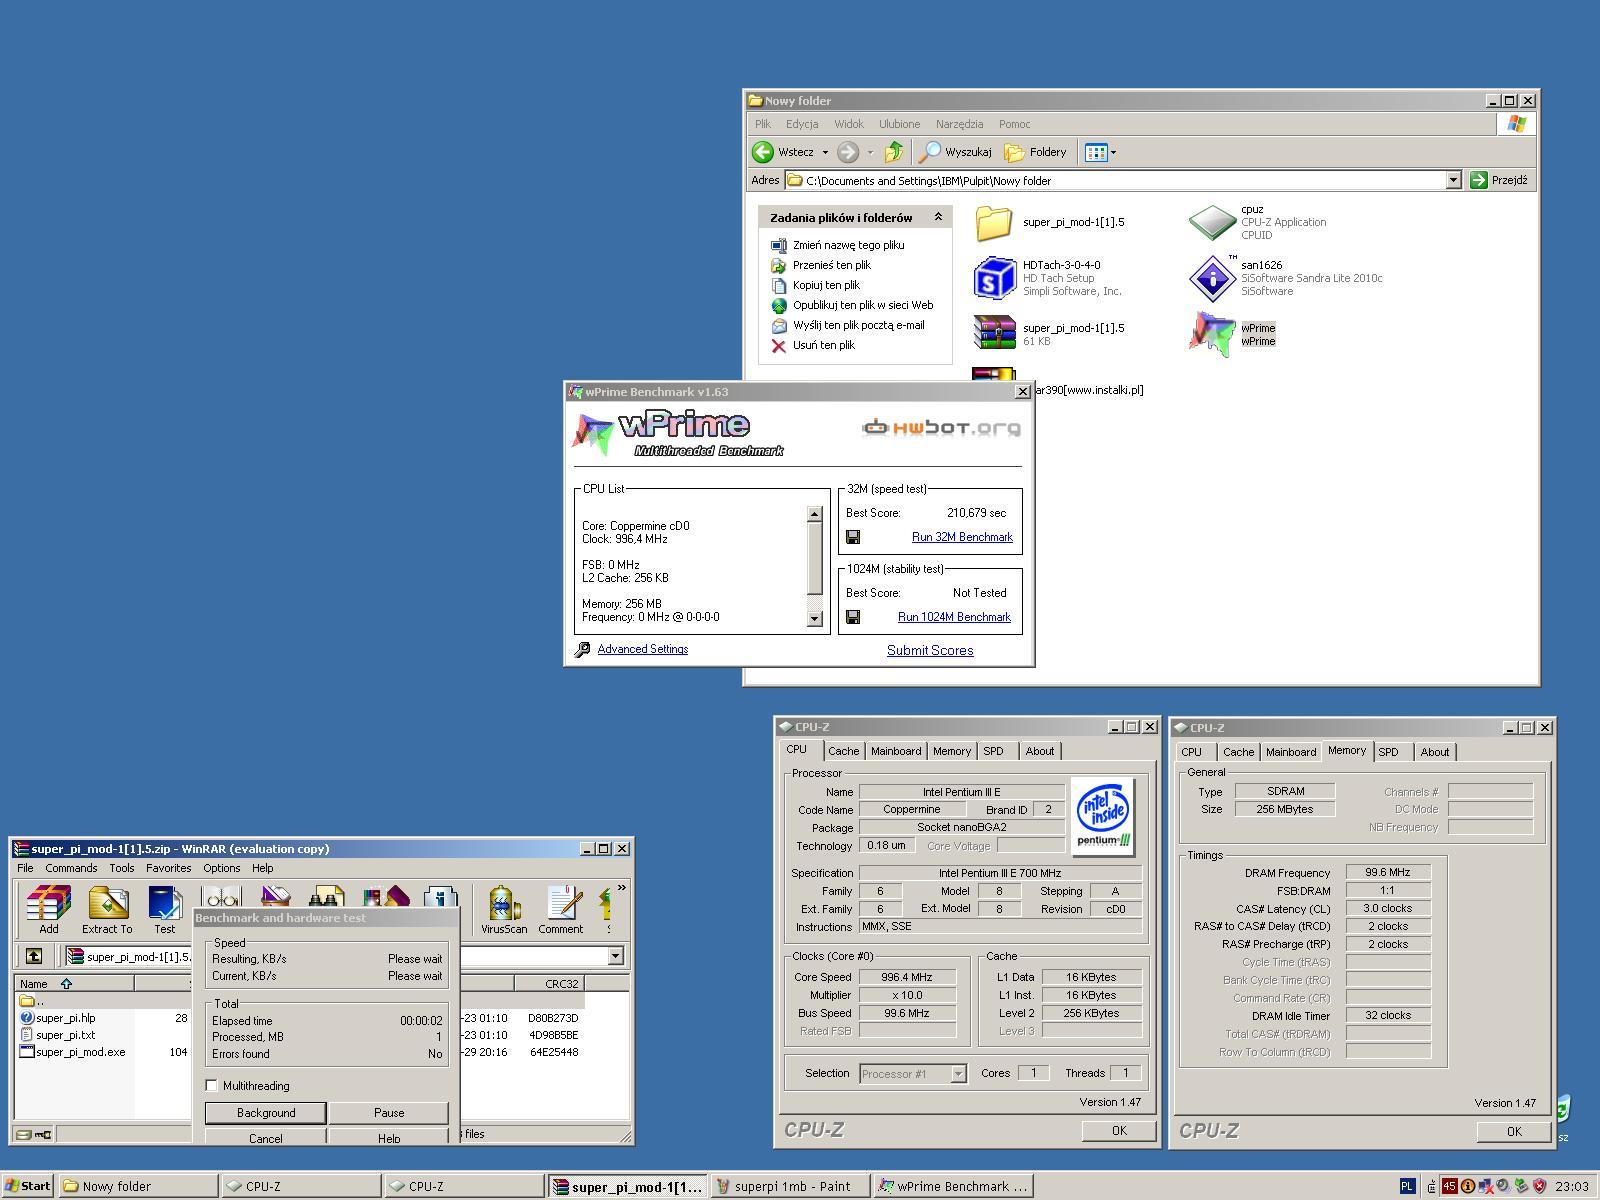1600x1200 pixels.
Task: Open the Commands menu in WinRAR
Action: click(71, 868)
